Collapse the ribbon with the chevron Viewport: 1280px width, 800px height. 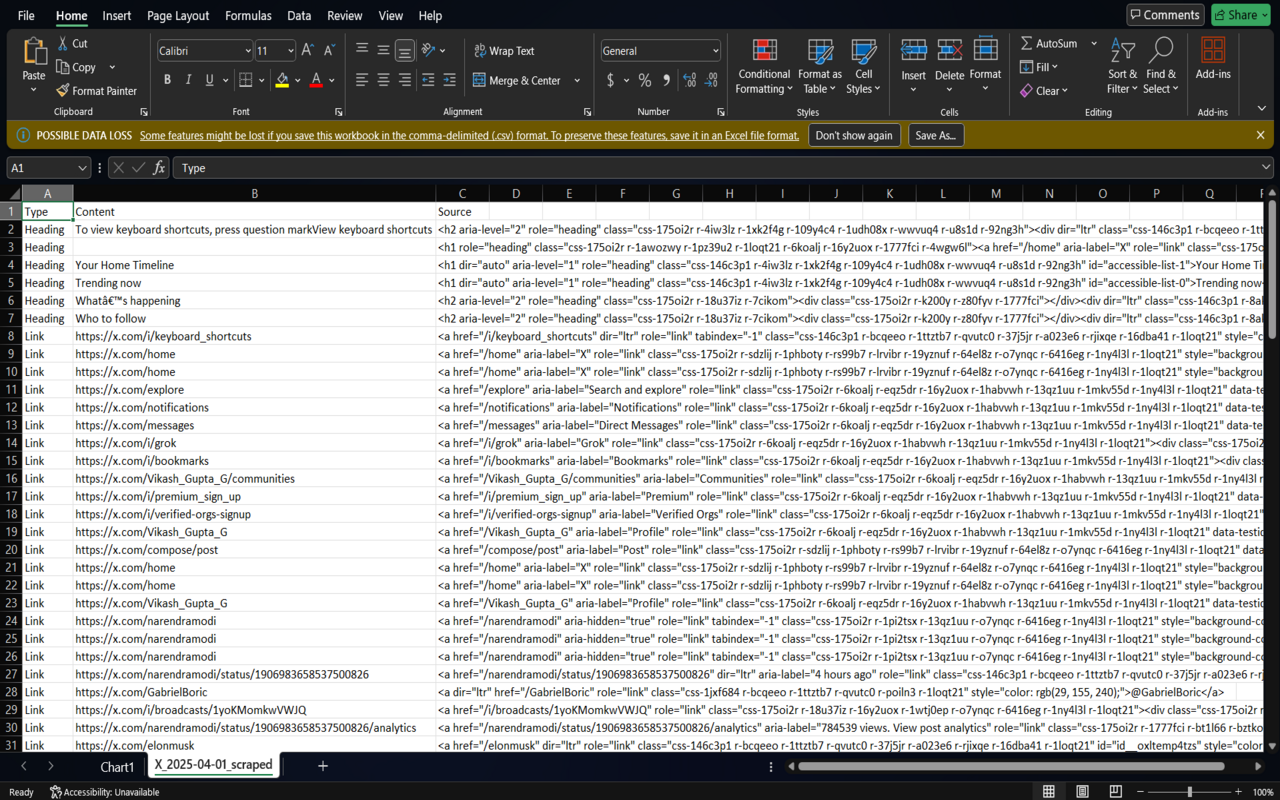coord(1262,109)
